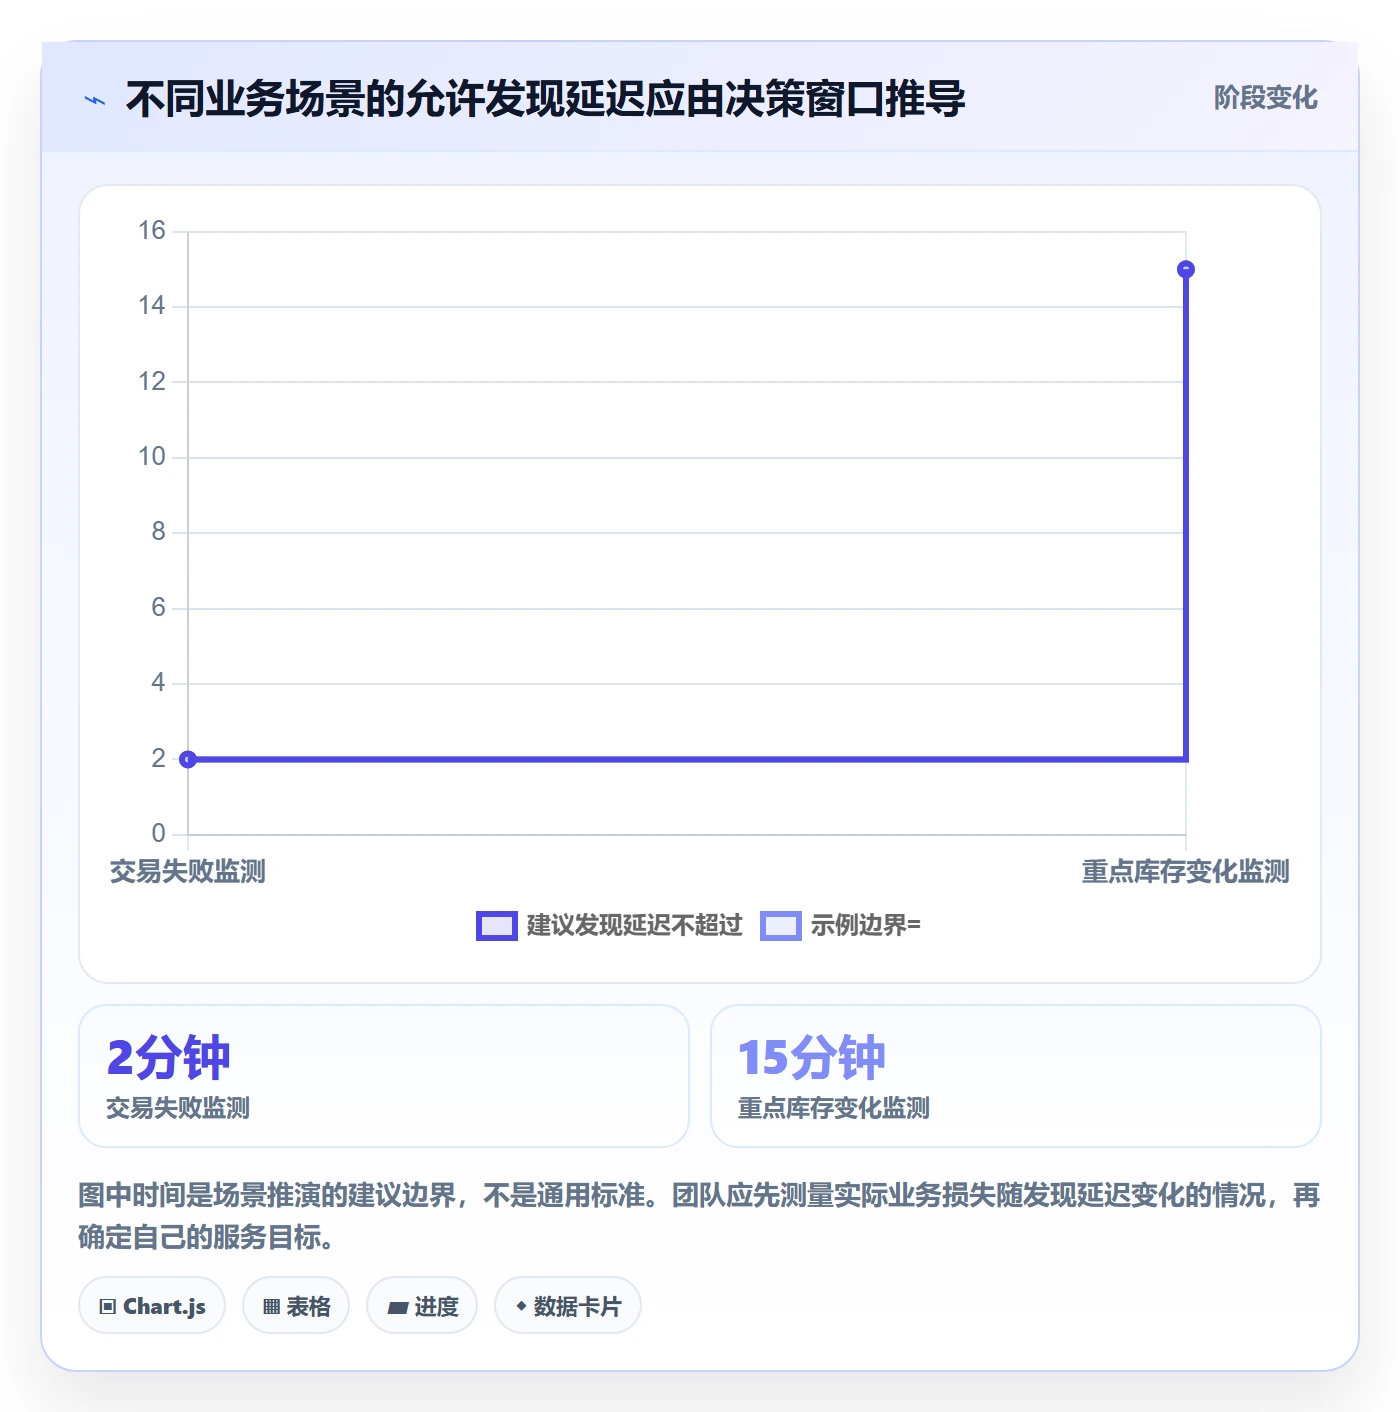Click the 数据卡片 tag
This screenshot has height=1412, width=1400.
pyautogui.click(x=568, y=1306)
